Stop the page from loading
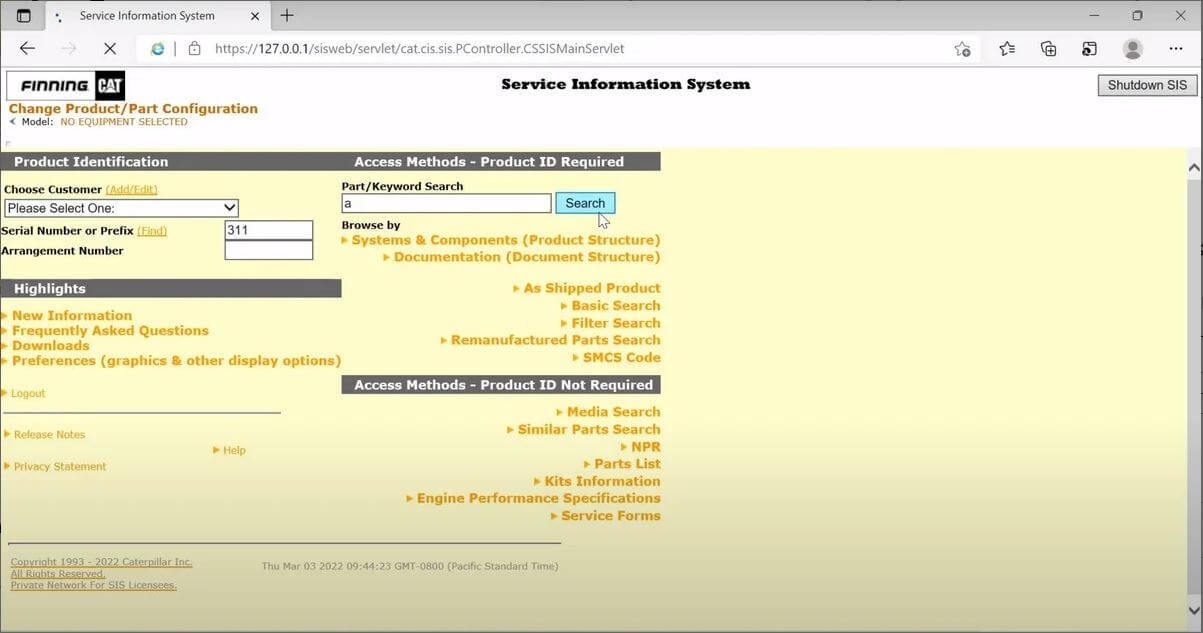This screenshot has width=1203, height=633. click(110, 49)
